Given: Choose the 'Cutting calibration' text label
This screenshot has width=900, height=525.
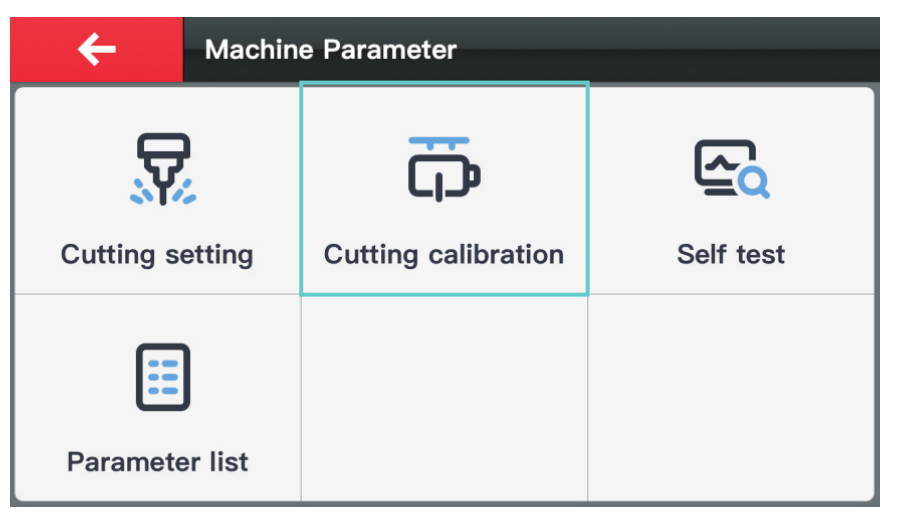Looking at the screenshot, I should pos(444,255).
